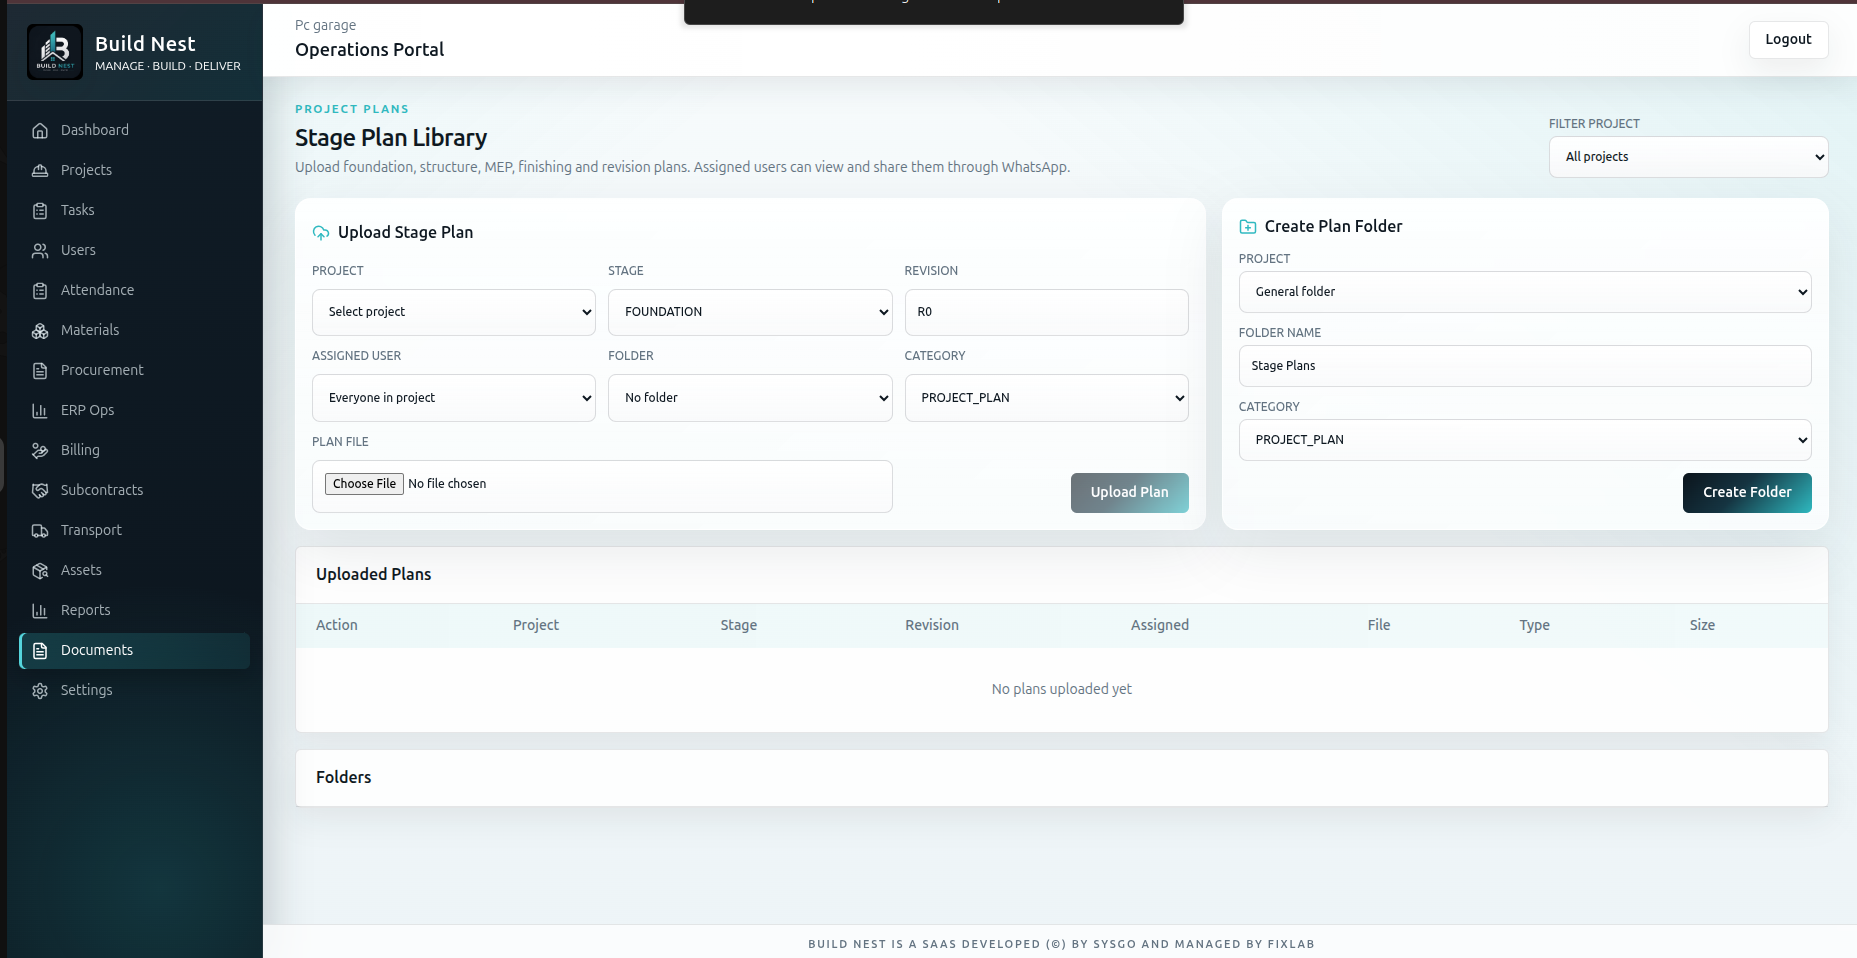The height and width of the screenshot is (958, 1857).
Task: Click the Size column header
Action: click(x=1702, y=625)
